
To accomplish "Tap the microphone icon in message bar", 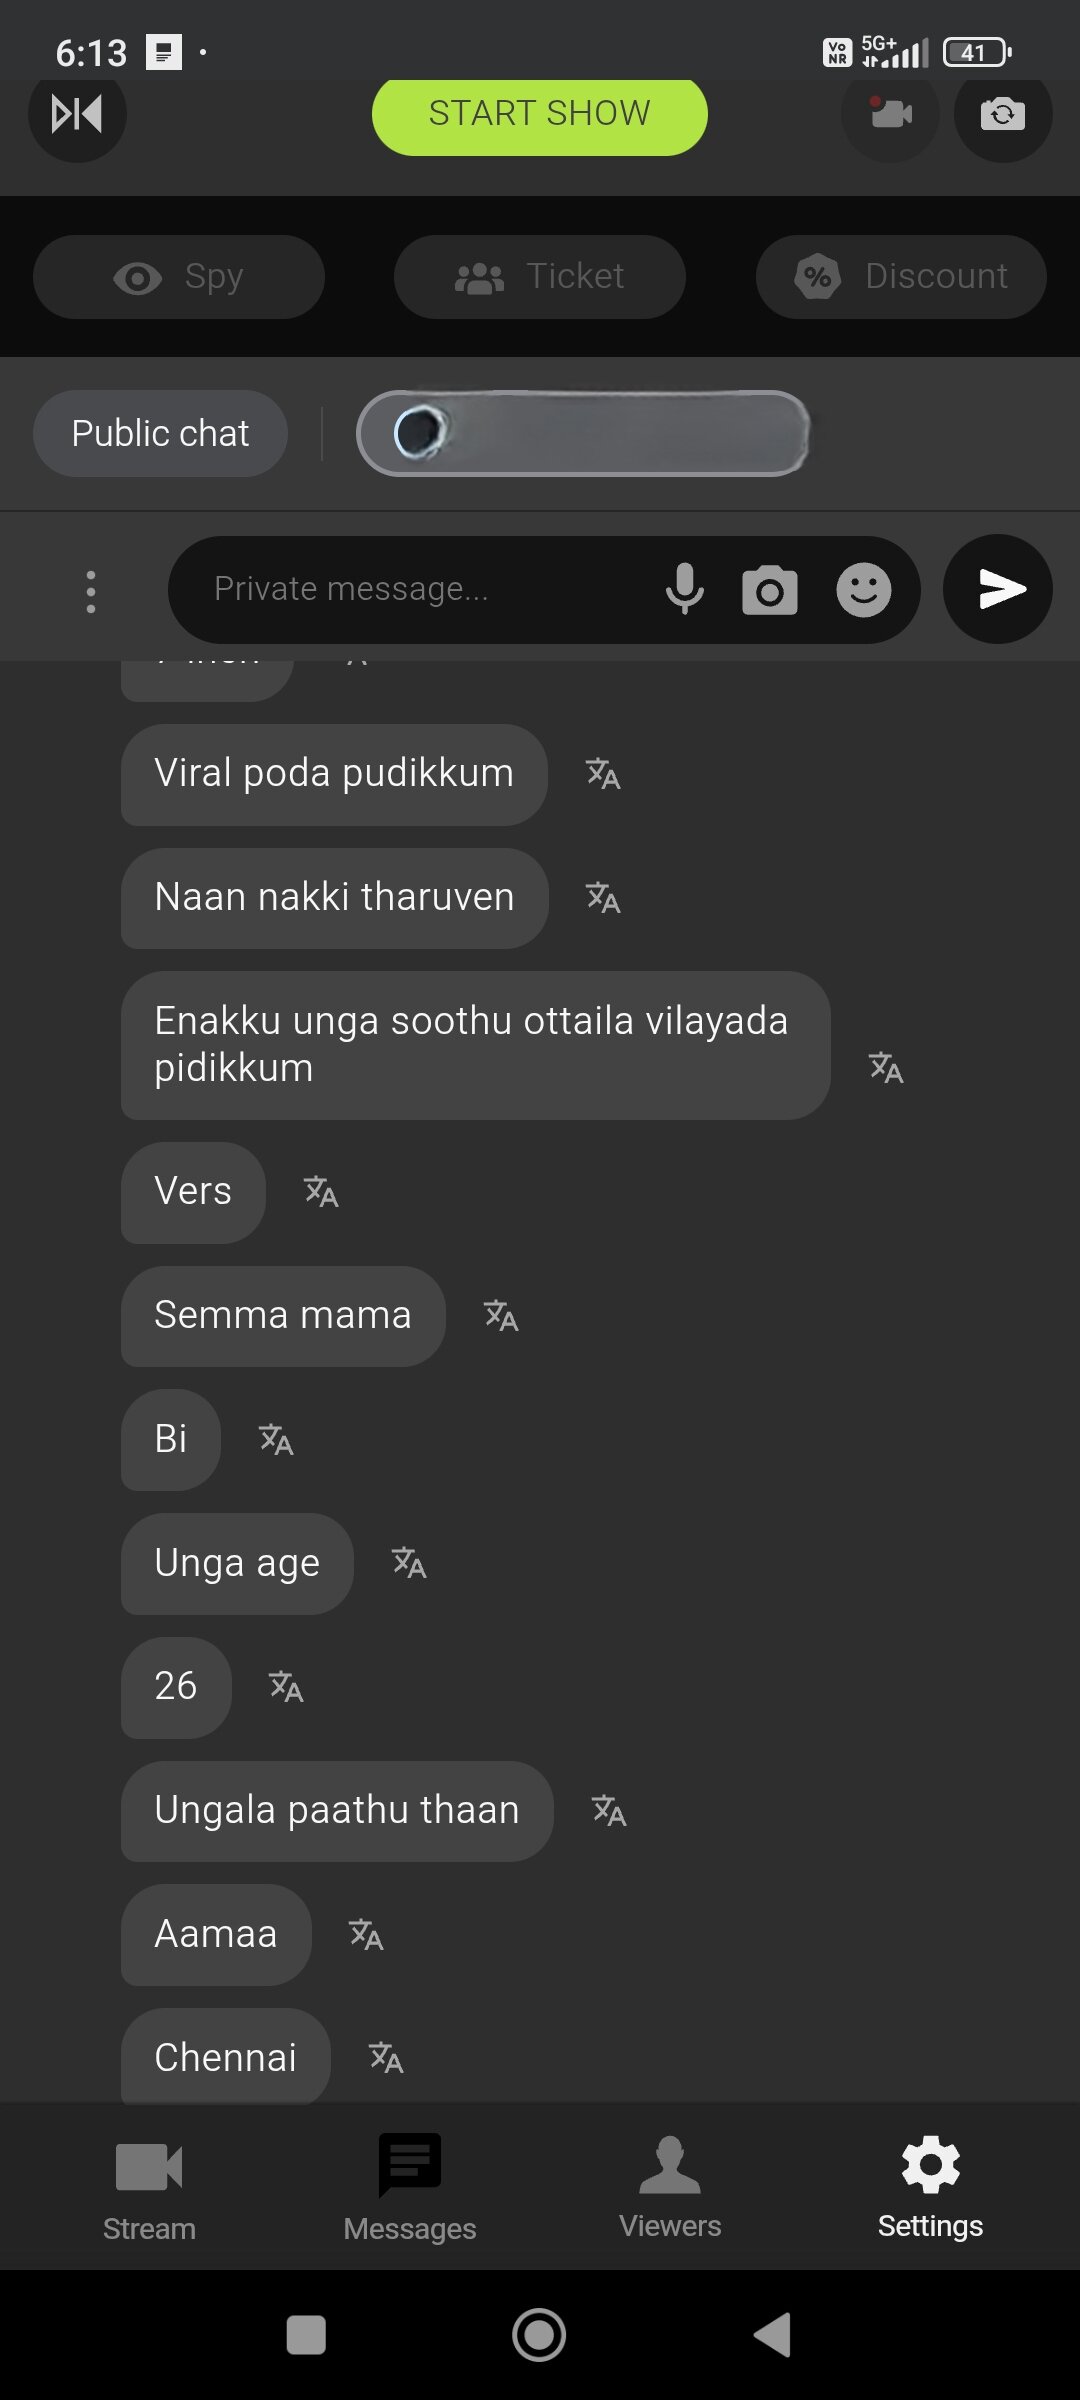I will (x=685, y=590).
